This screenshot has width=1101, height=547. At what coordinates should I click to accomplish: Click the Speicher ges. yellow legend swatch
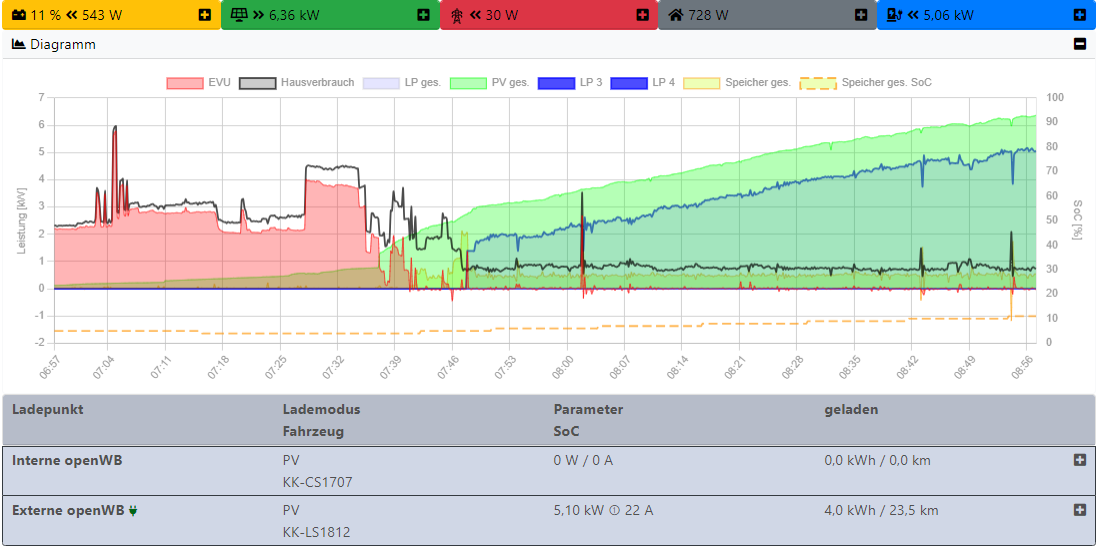(702, 82)
